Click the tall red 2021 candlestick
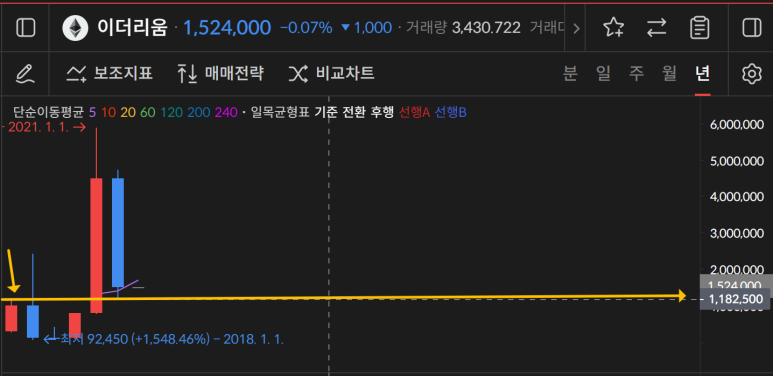The height and width of the screenshot is (376, 773). tap(96, 245)
